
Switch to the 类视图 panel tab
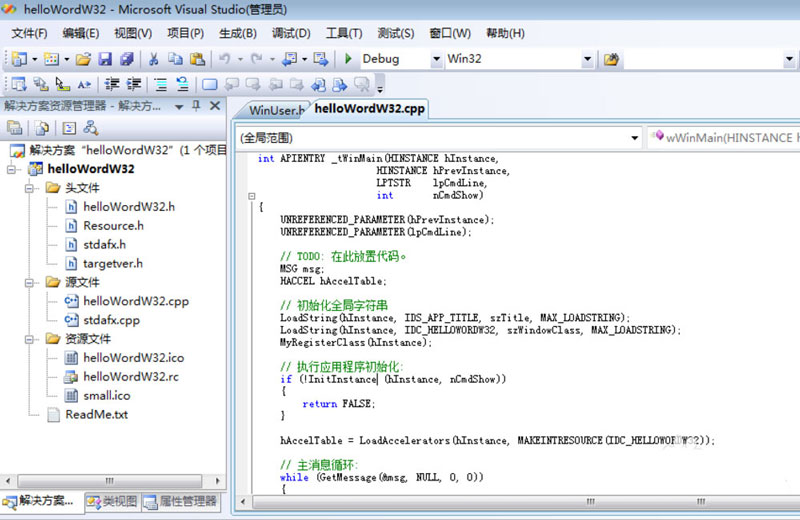(x=110, y=501)
